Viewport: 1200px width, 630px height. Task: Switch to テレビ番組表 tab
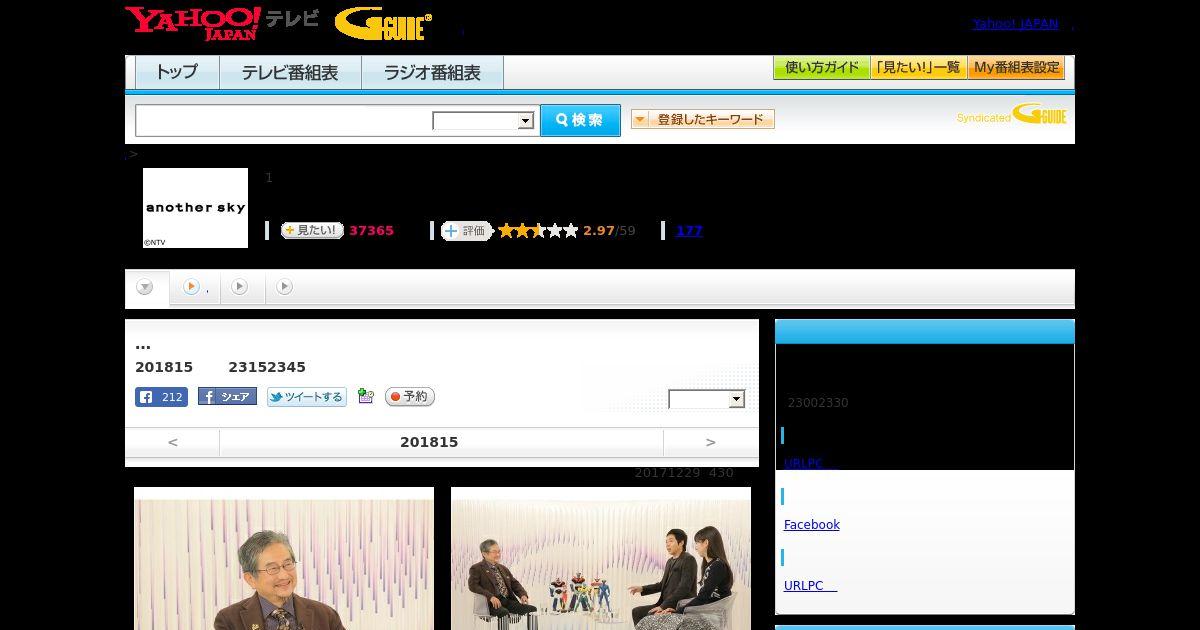pyautogui.click(x=290, y=72)
